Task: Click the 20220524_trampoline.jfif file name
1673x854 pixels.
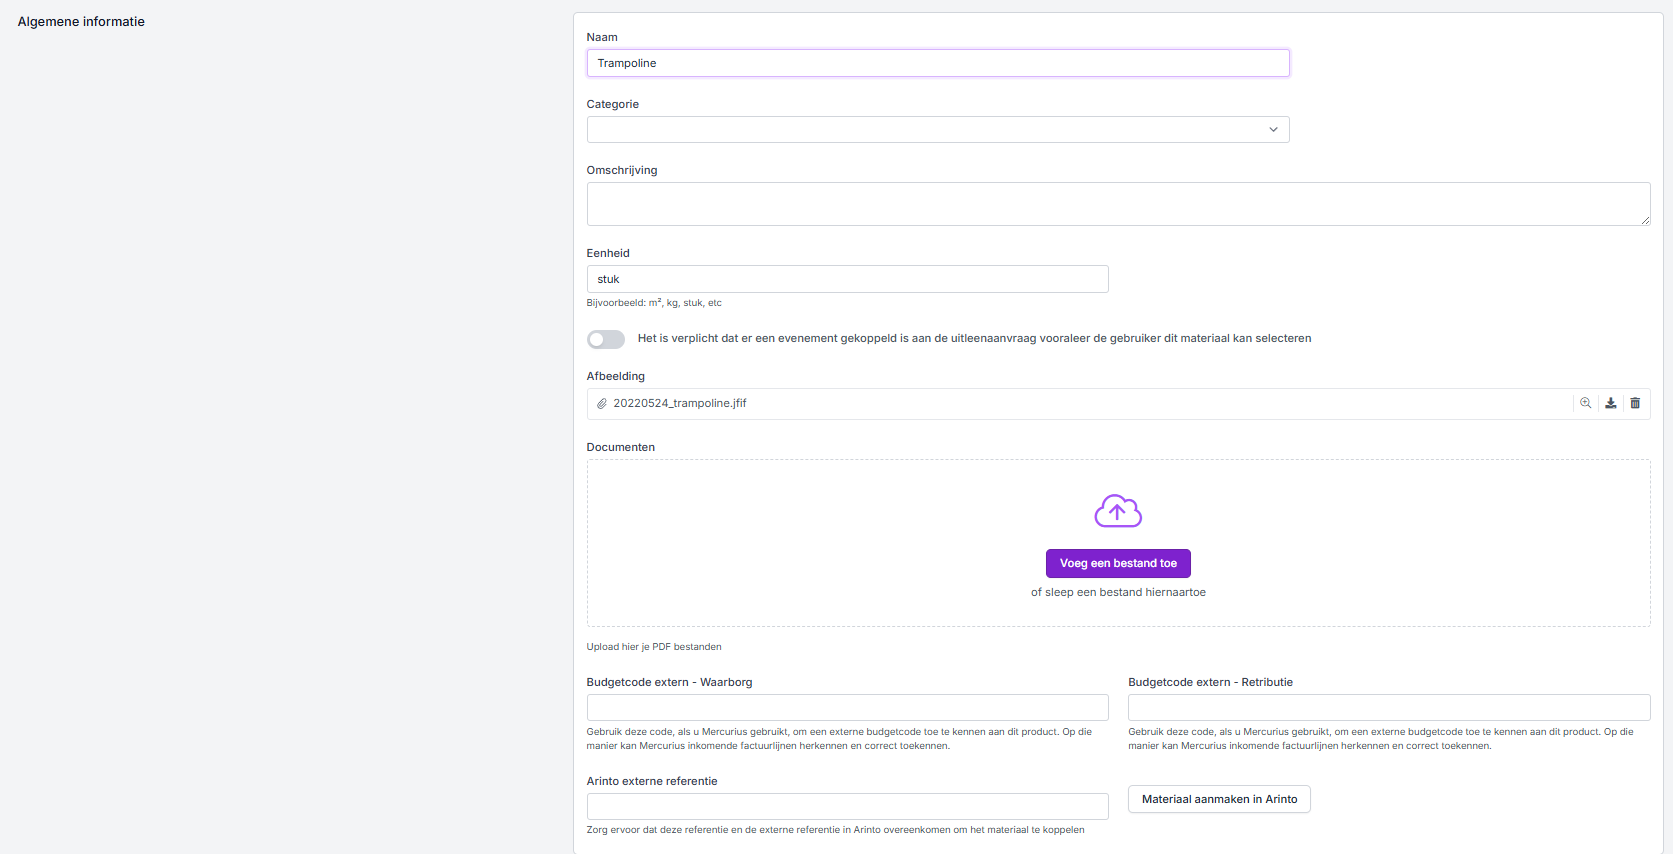Action: [x=680, y=403]
